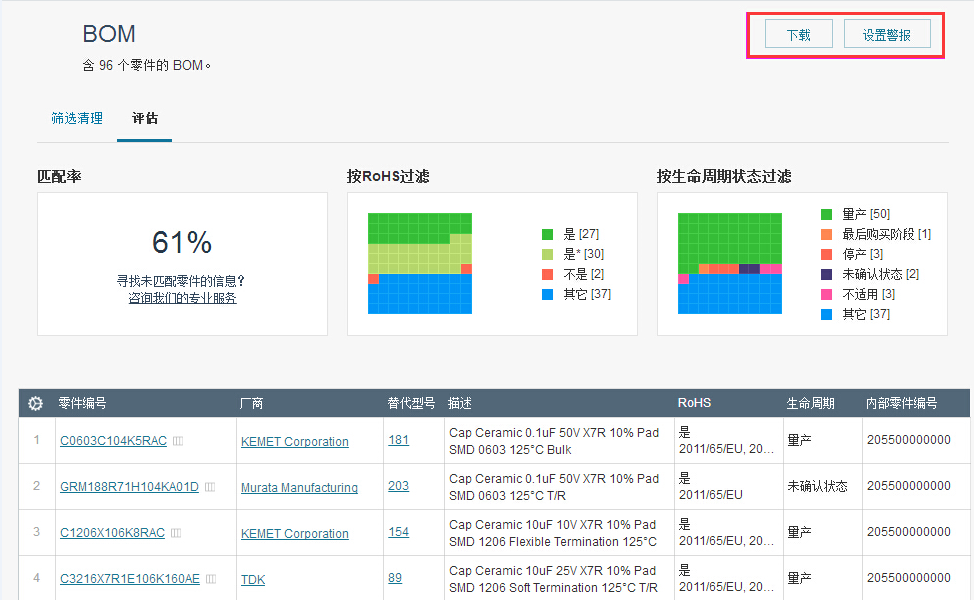Open part link C0603C104K5RAC
Screen dimensions: 974x600
click(114, 441)
